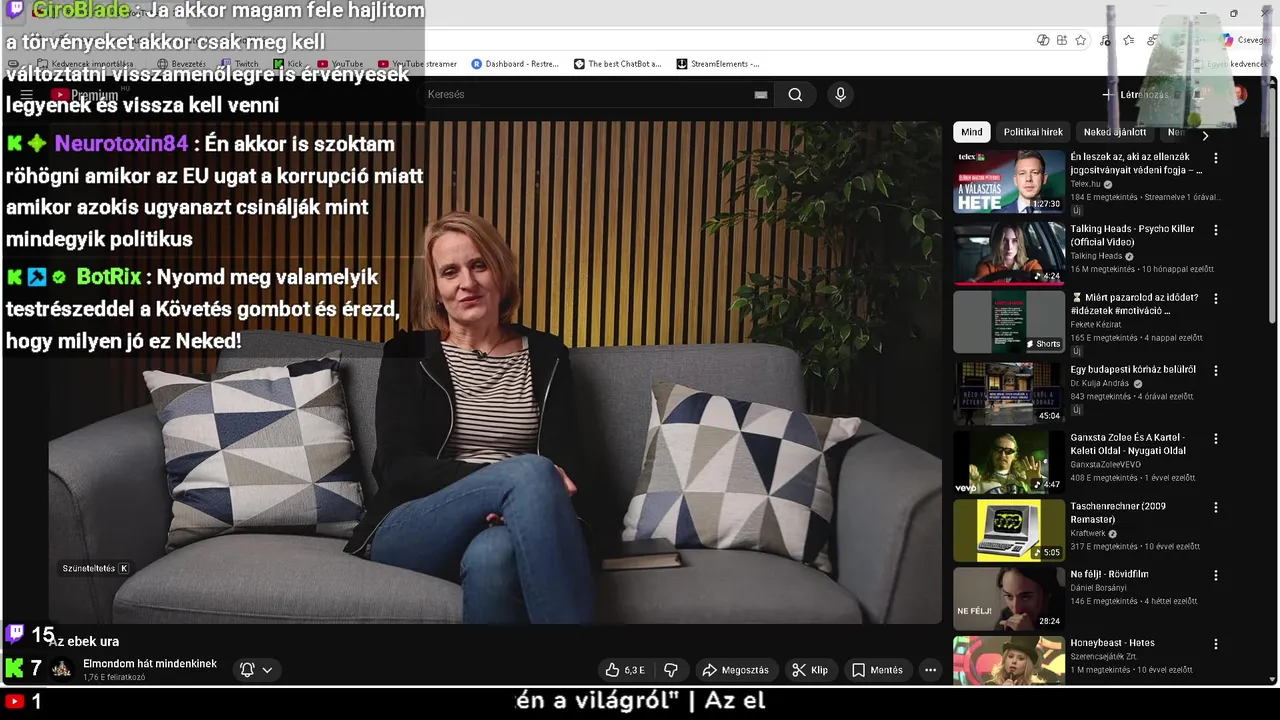This screenshot has width=1280, height=720.
Task: Play Ganxsta Zolee Keleti Oldal thumbnail
Action: pos(1009,462)
